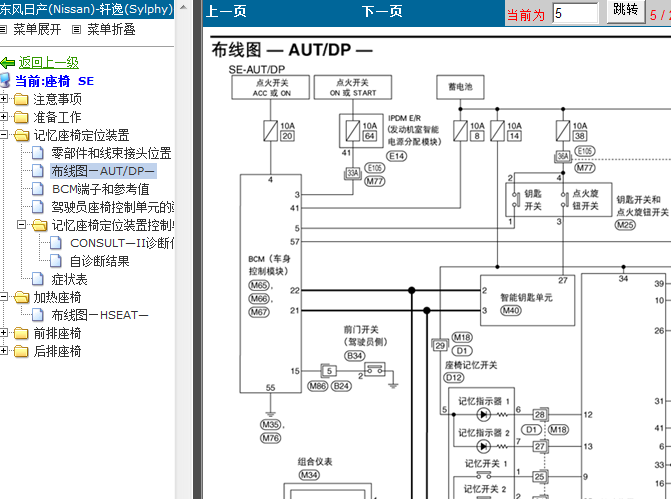
Task: Click the 跳转 jump button
Action: coord(625,10)
